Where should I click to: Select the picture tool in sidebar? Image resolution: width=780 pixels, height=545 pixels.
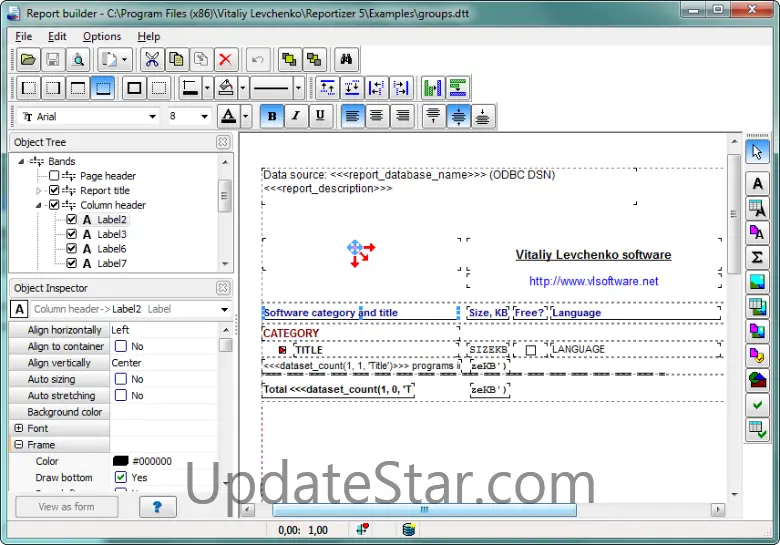pos(757,281)
